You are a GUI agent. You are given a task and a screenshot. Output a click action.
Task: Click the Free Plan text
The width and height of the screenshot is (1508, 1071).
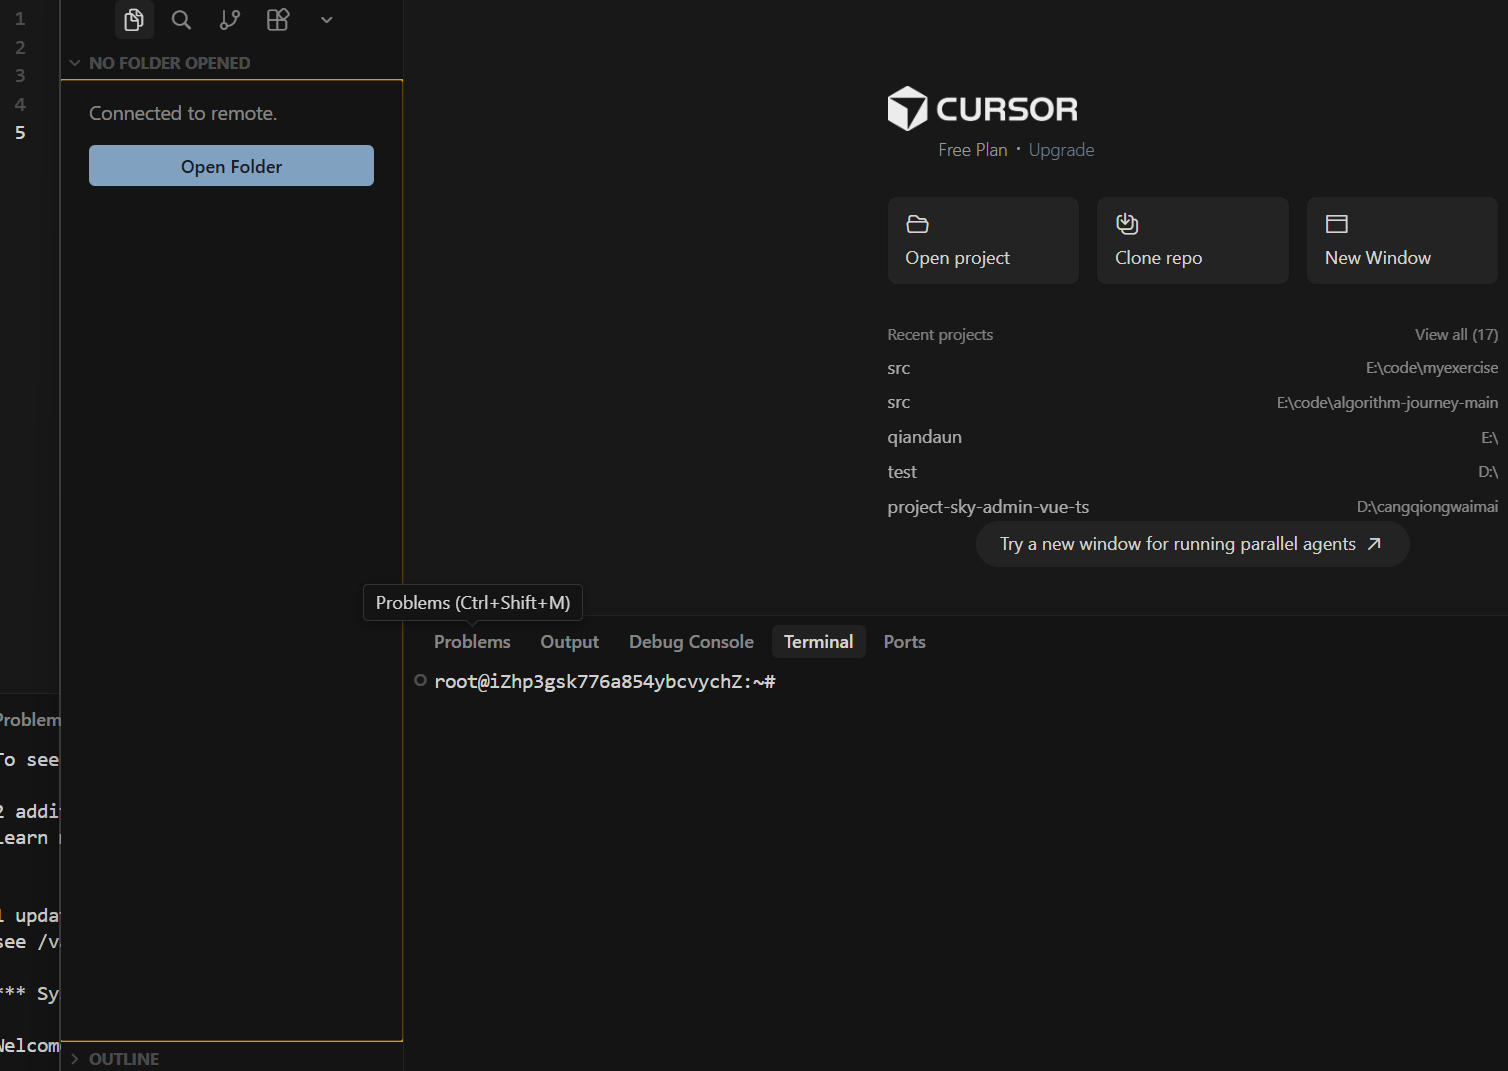click(973, 150)
